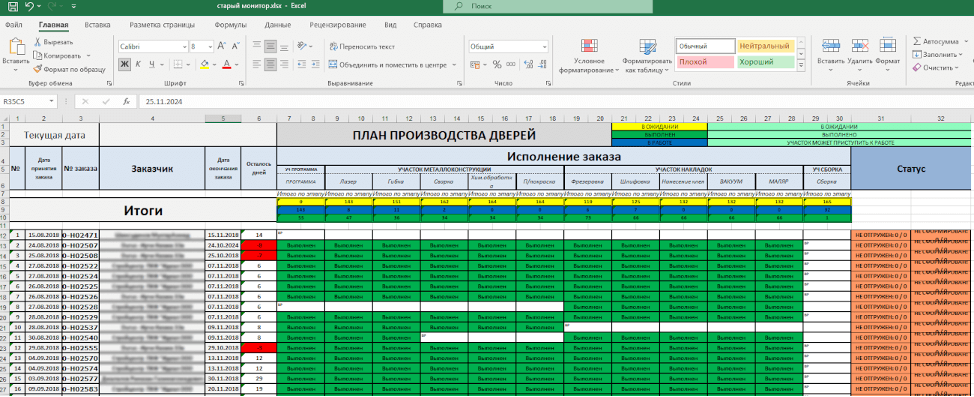Apply the Плохой cell style
974x397 pixels.
pyautogui.click(x=705, y=62)
